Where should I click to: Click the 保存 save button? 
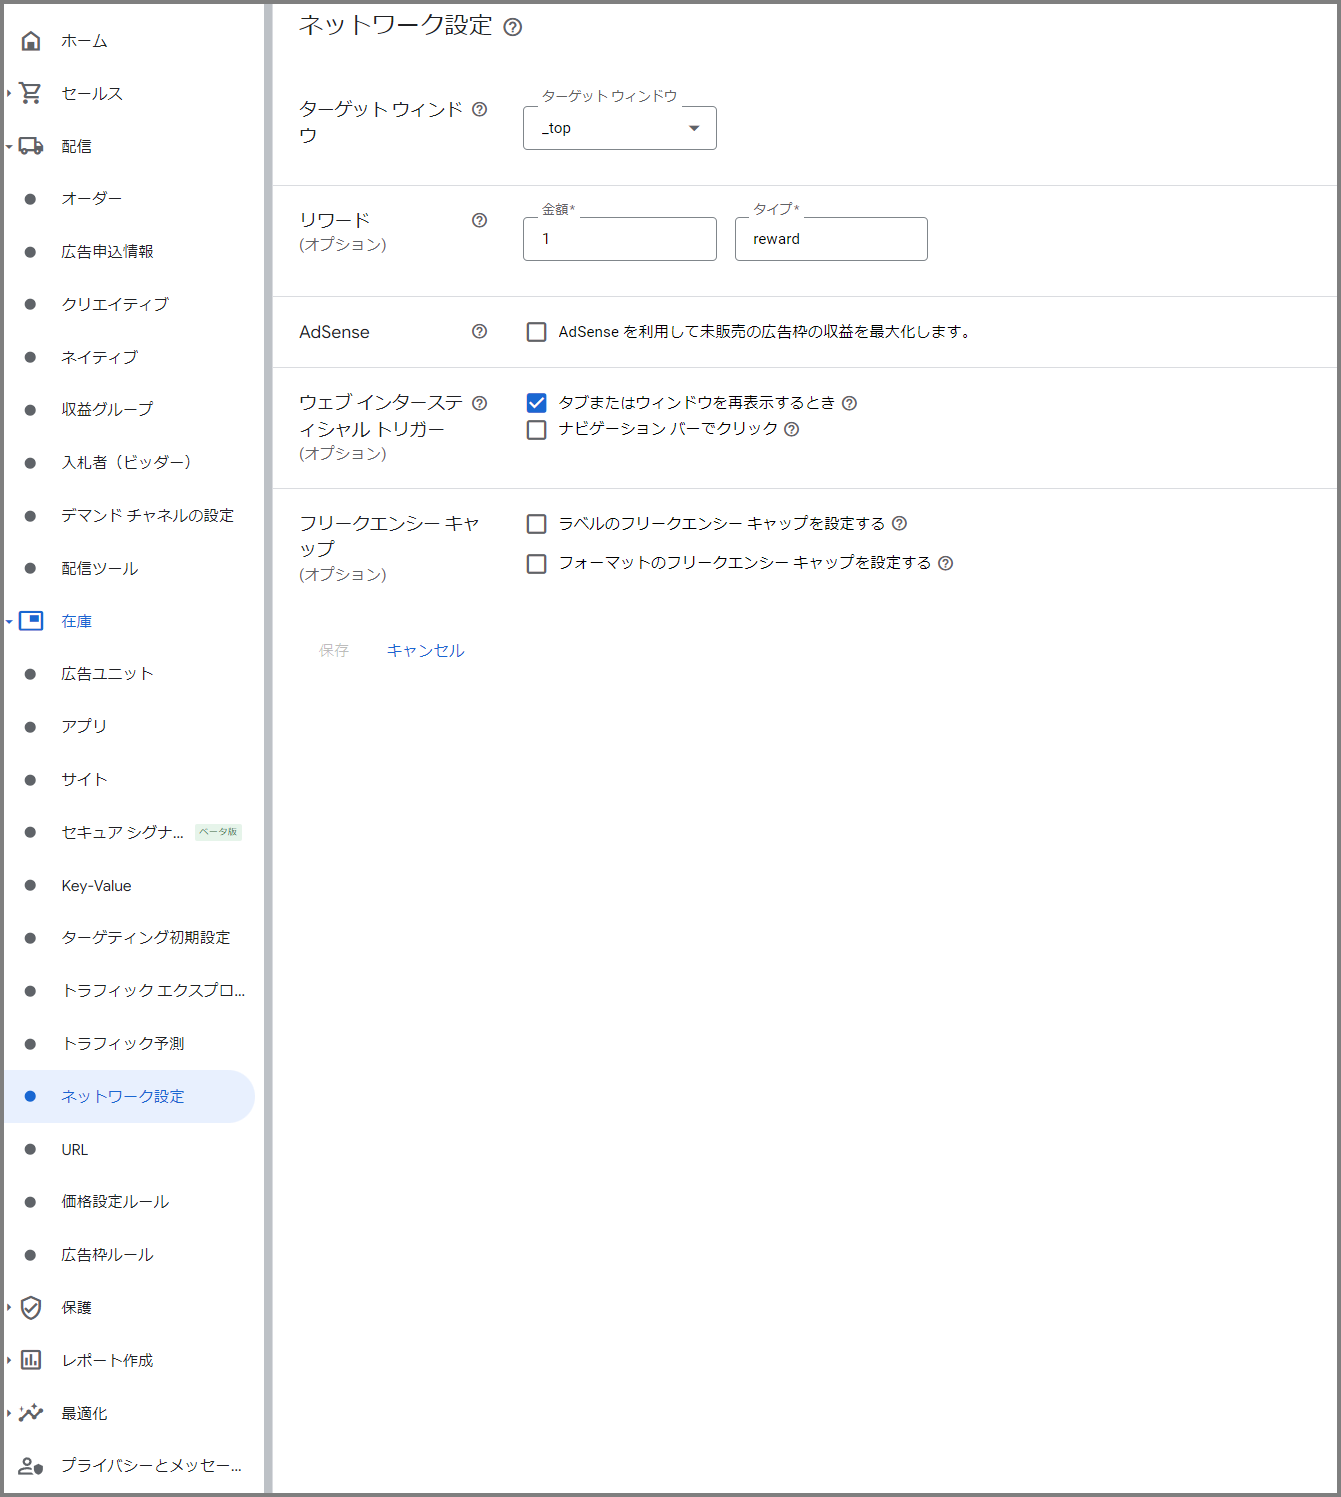(334, 650)
